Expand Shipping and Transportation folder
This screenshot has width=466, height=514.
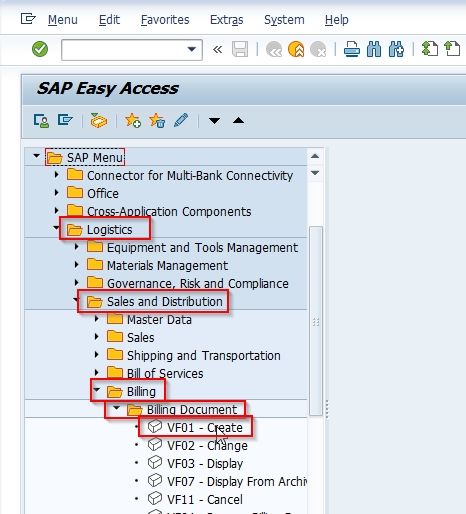pos(96,355)
